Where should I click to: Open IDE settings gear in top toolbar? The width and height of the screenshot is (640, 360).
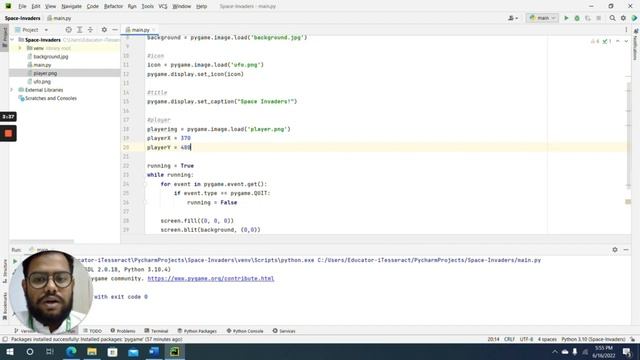click(x=623, y=18)
